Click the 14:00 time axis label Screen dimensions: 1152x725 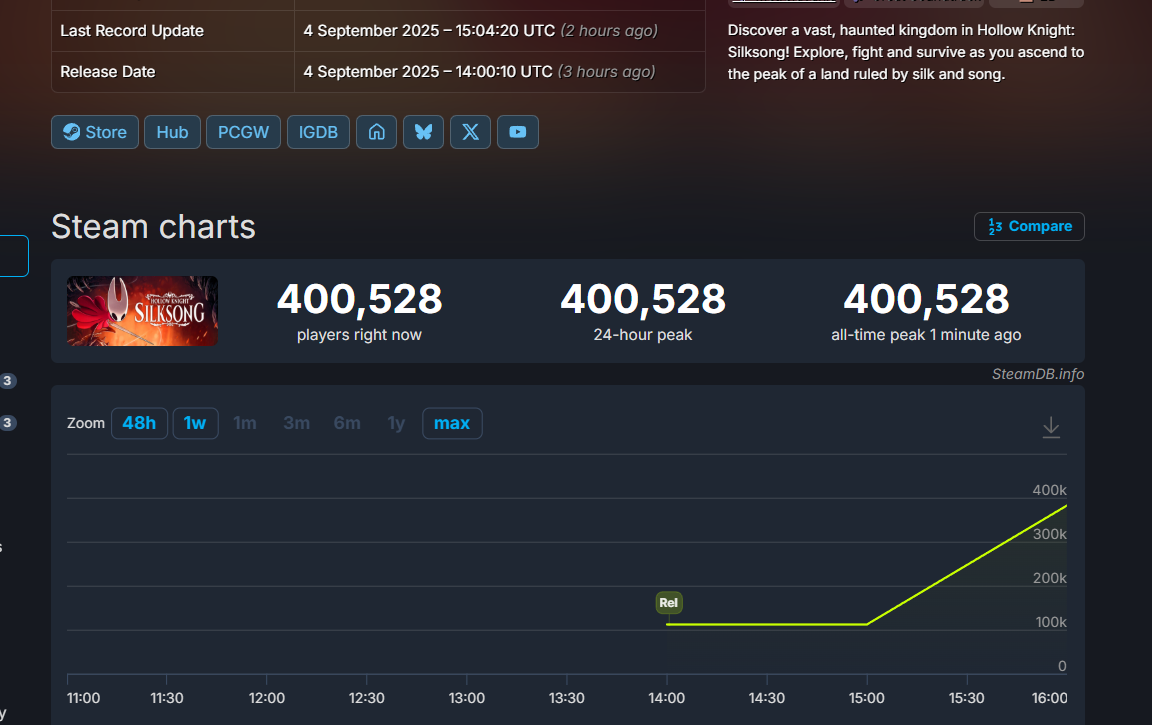pyautogui.click(x=666, y=698)
